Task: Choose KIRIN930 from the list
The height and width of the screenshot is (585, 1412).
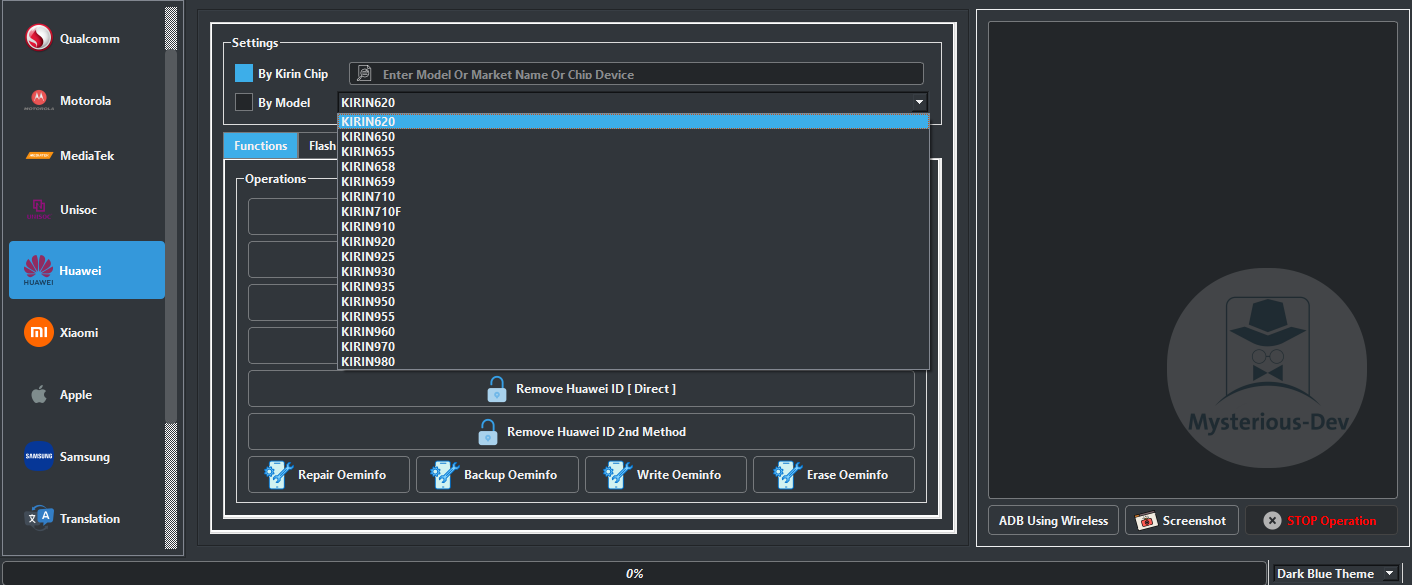Action: coord(633,272)
